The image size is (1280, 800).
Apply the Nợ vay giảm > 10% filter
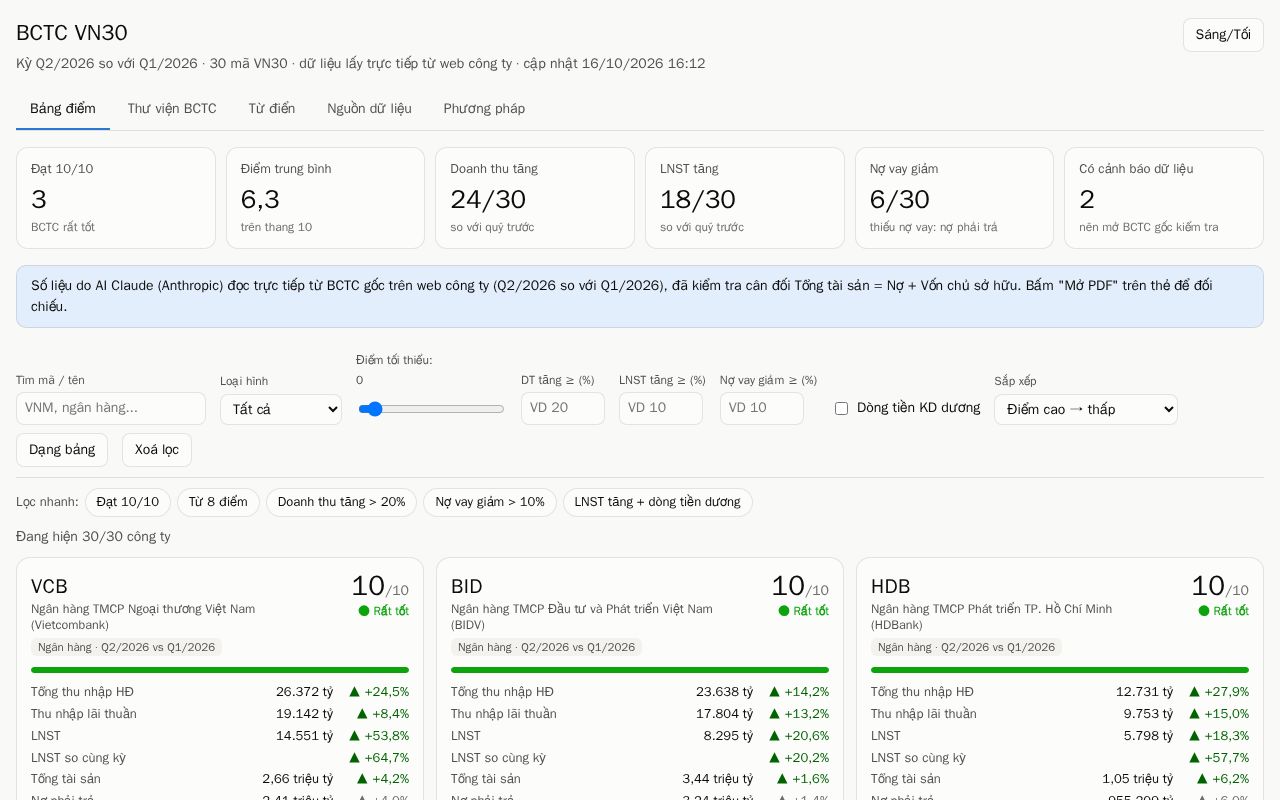[490, 502]
